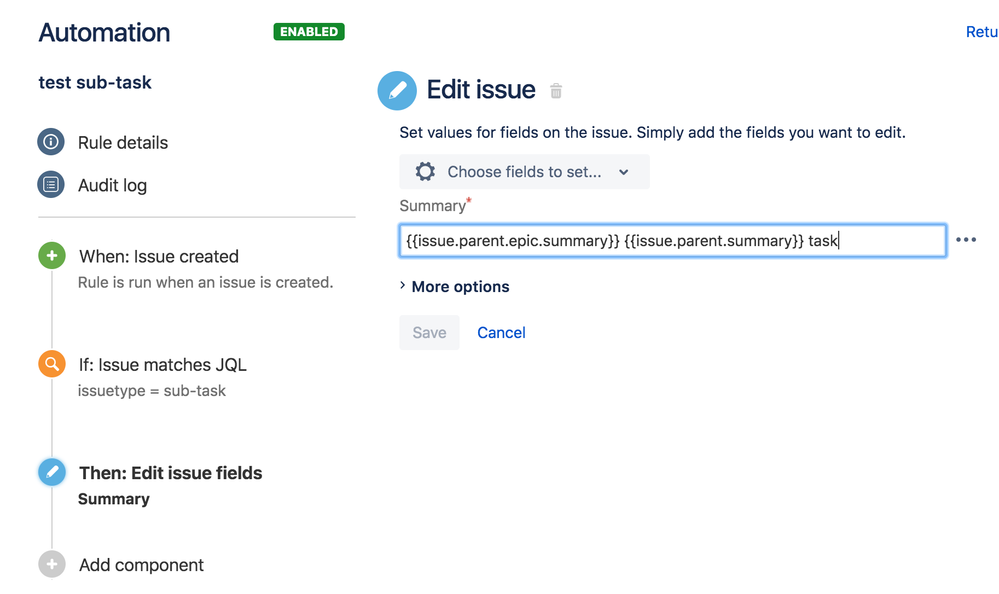Image resolution: width=999 pixels, height=594 pixels.
Task: Click the Edit issue pencil header icon
Action: point(397,90)
